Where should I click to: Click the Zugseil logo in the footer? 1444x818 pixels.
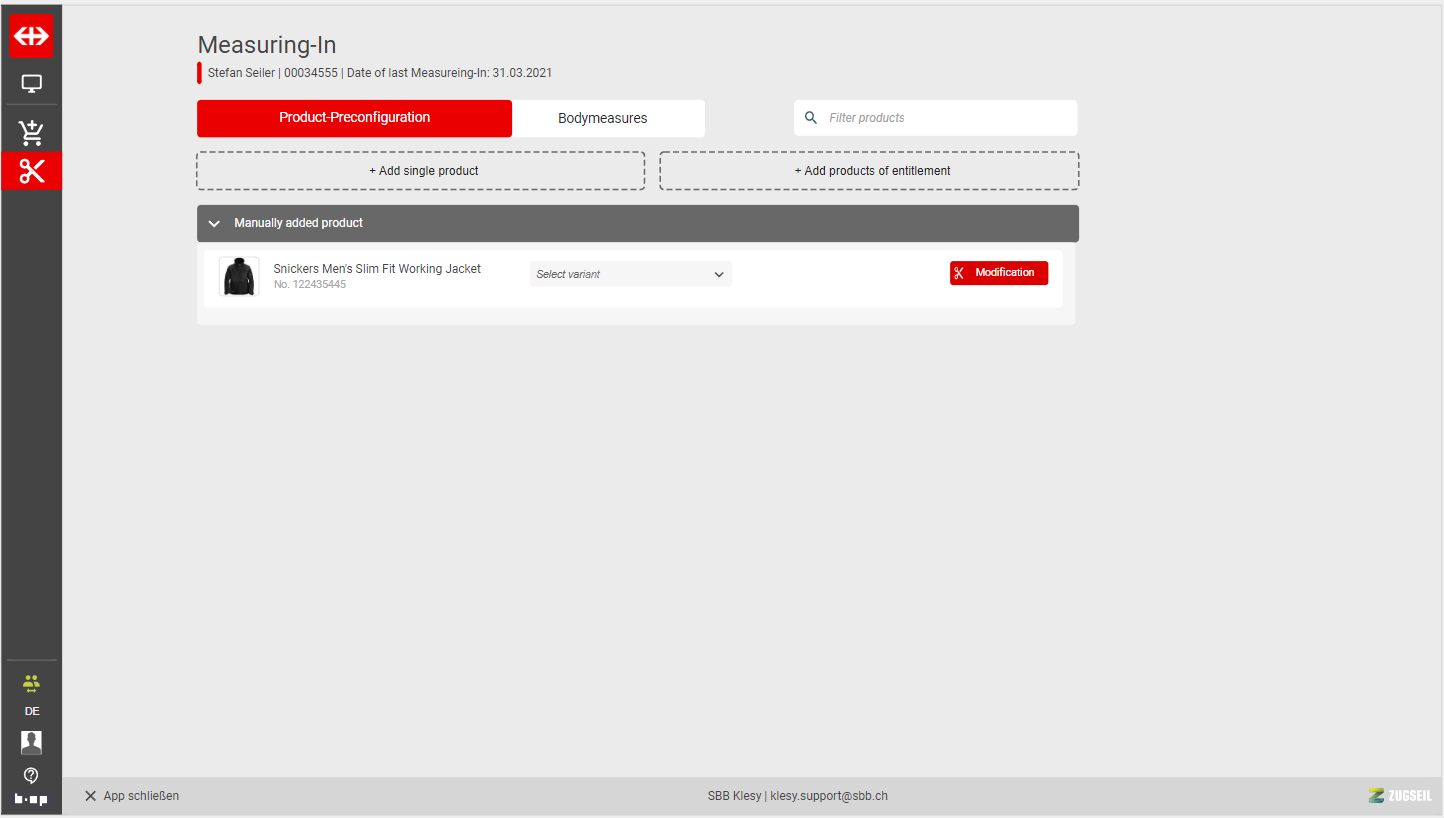1400,796
